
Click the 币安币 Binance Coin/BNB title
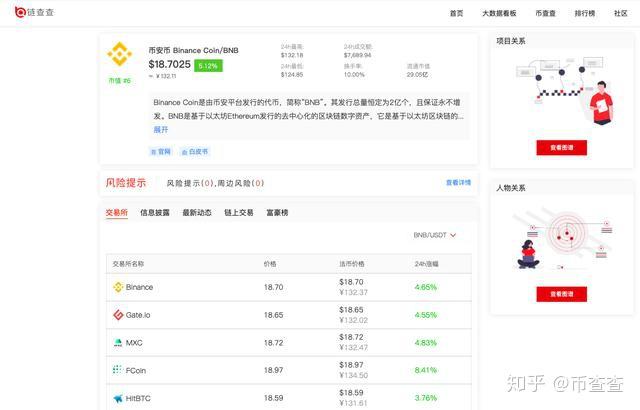193,50
